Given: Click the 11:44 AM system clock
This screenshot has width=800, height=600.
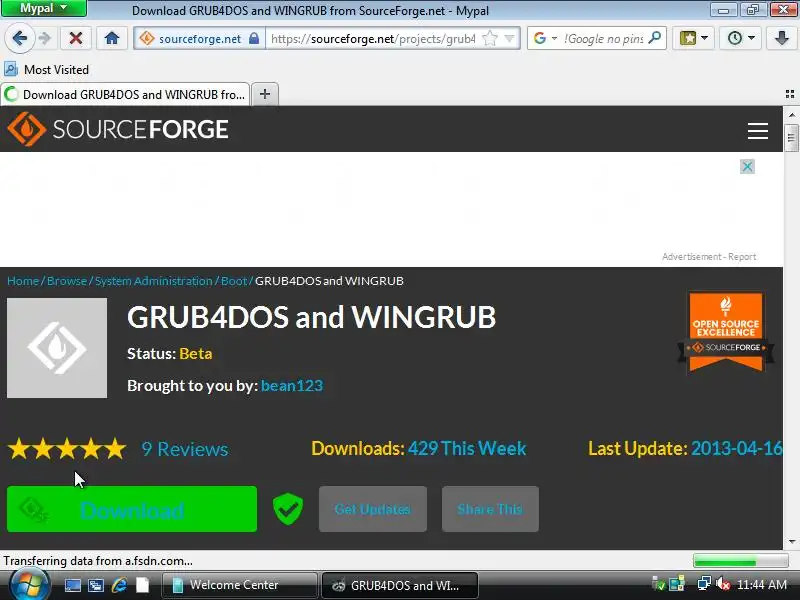Looking at the screenshot, I should coord(762,584).
